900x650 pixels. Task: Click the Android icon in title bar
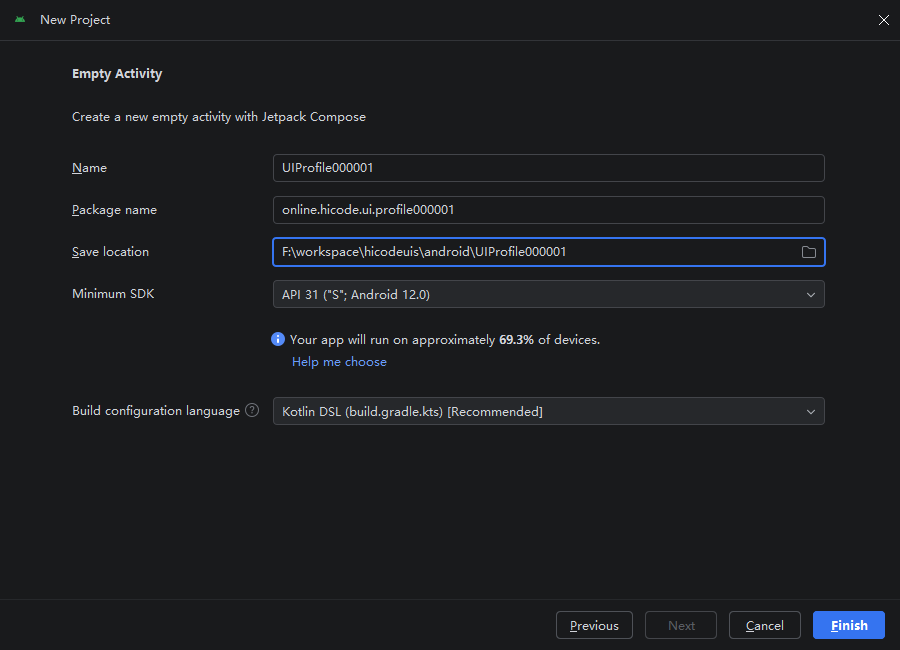(20, 20)
